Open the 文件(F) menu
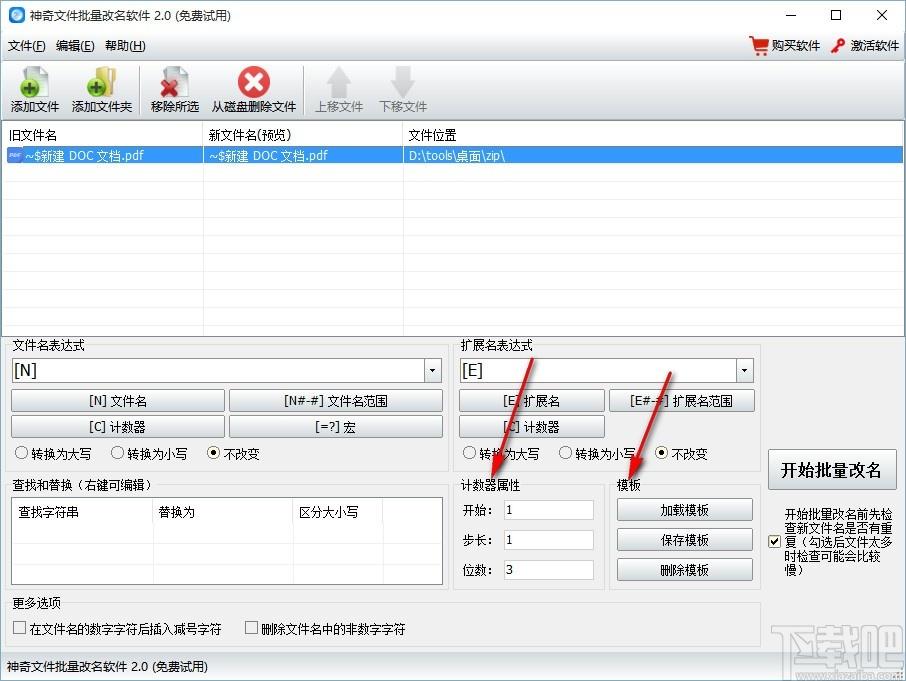This screenshot has height=681, width=906. point(27,46)
